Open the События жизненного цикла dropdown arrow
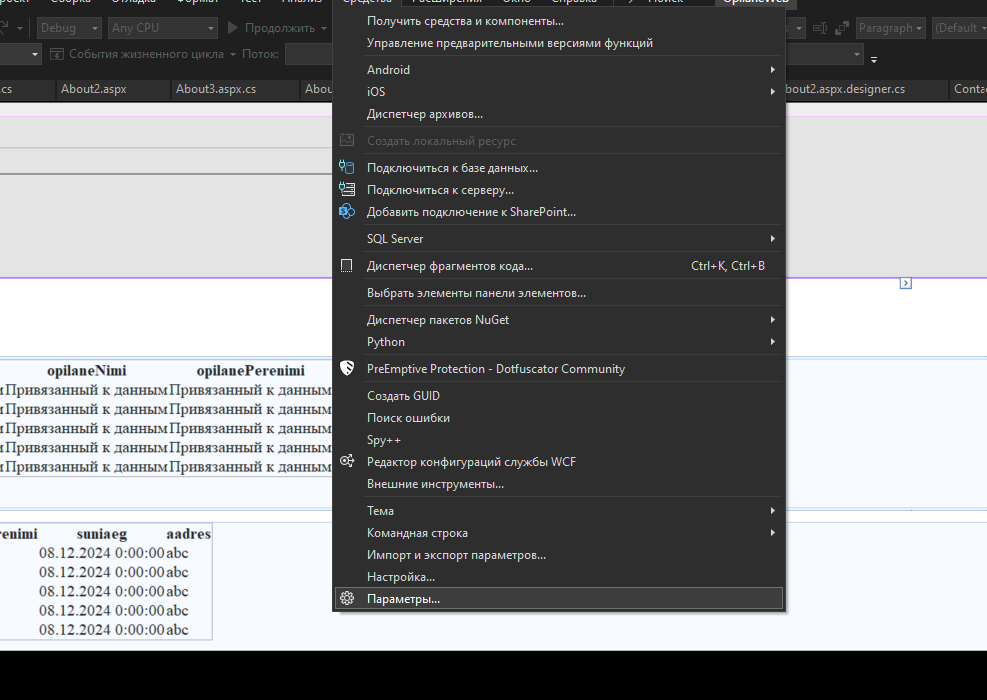 point(232,55)
